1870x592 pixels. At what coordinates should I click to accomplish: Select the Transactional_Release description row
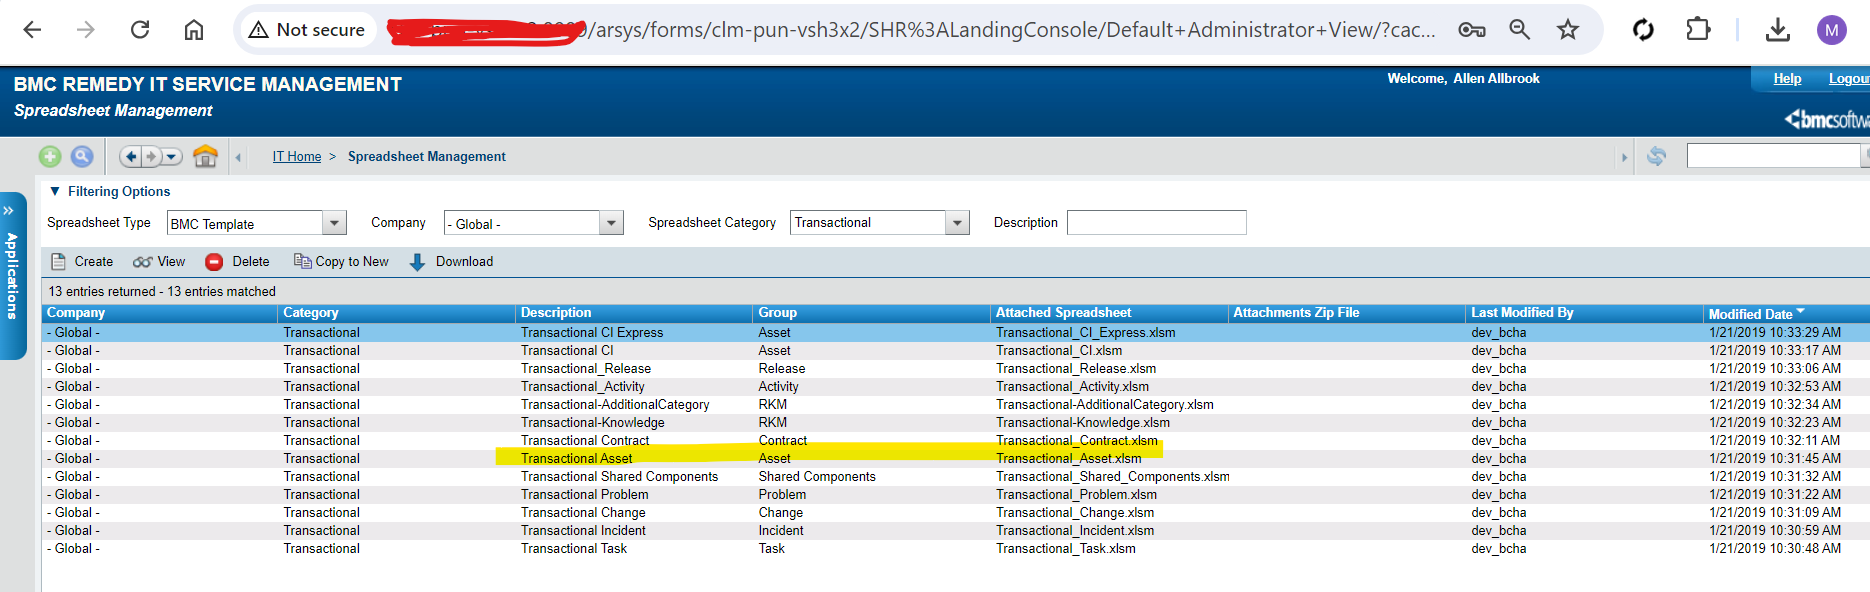[x=956, y=369]
